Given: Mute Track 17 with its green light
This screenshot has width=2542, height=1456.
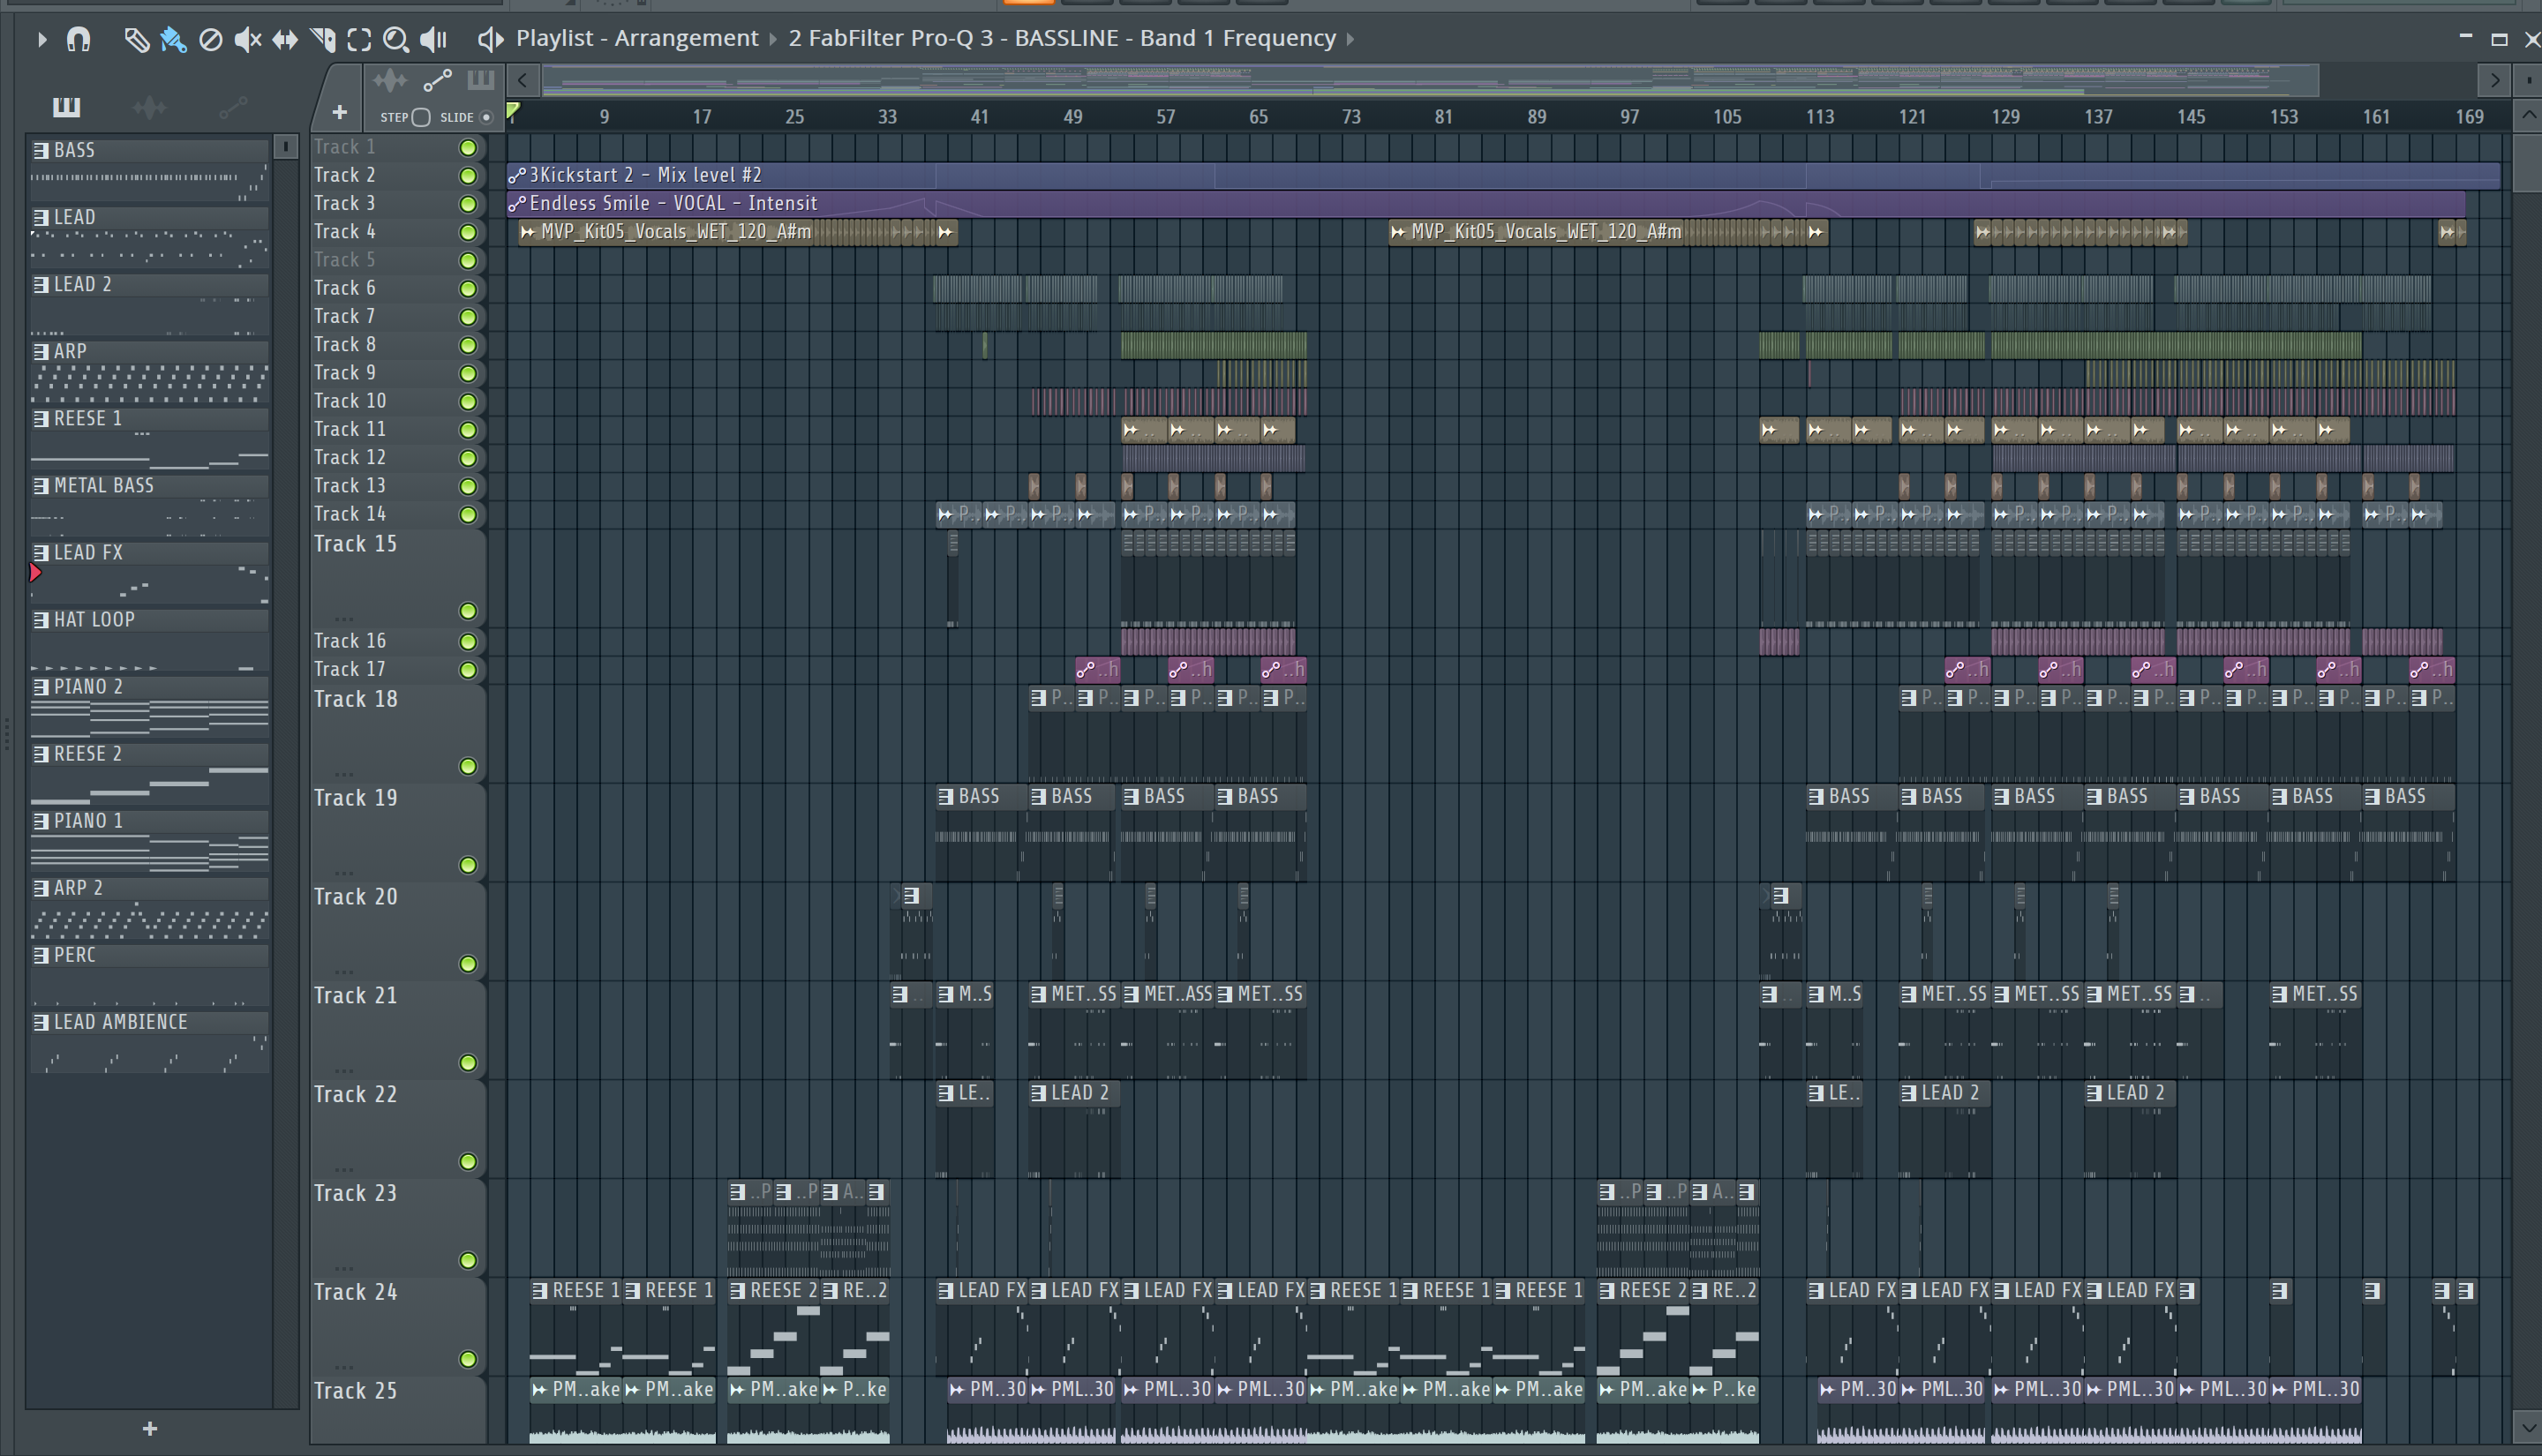Looking at the screenshot, I should coord(467,670).
